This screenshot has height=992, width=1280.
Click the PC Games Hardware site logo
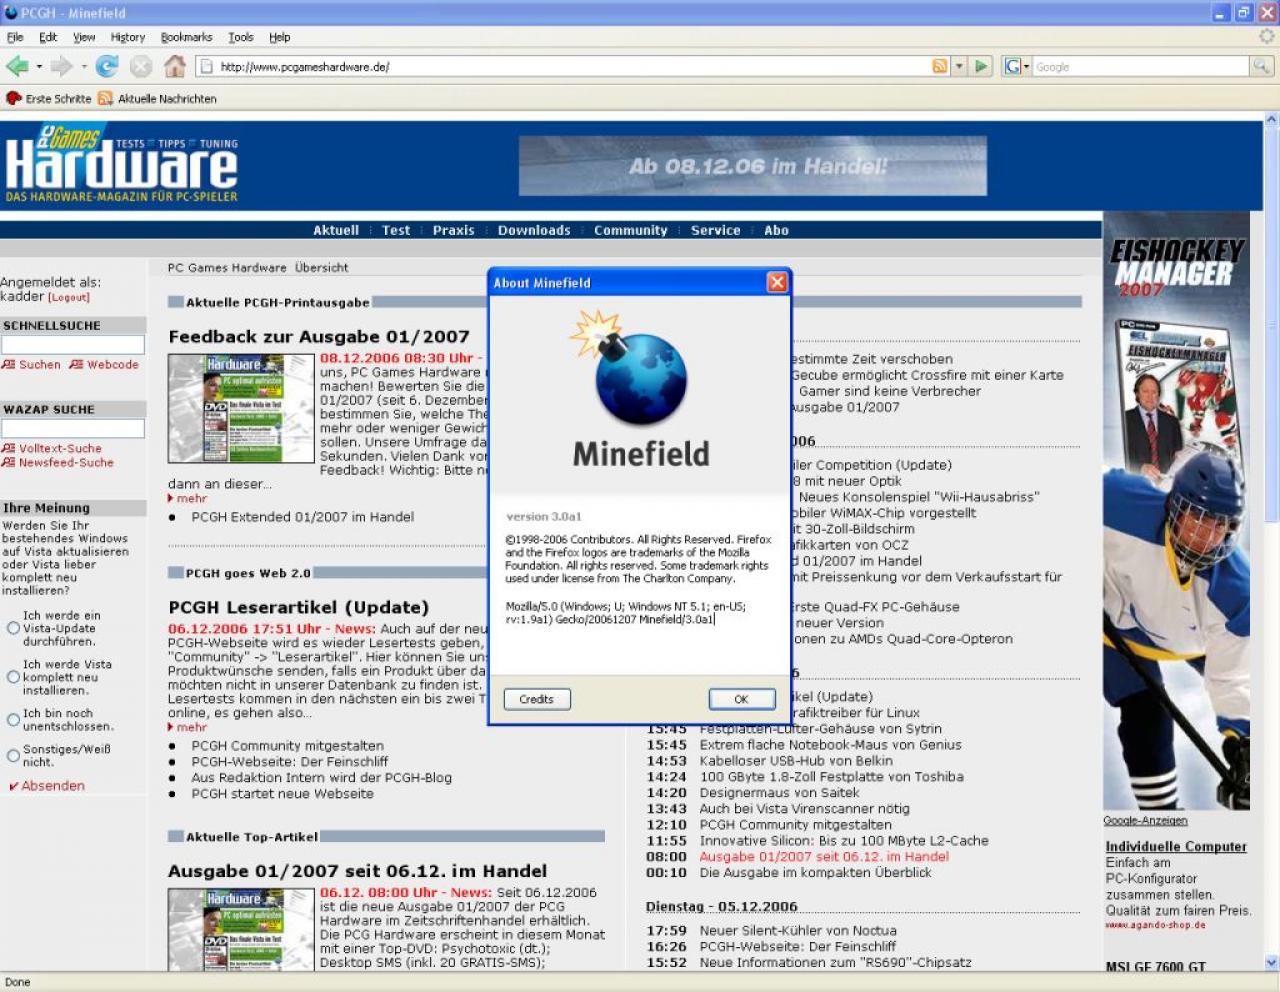pyautogui.click(x=121, y=164)
